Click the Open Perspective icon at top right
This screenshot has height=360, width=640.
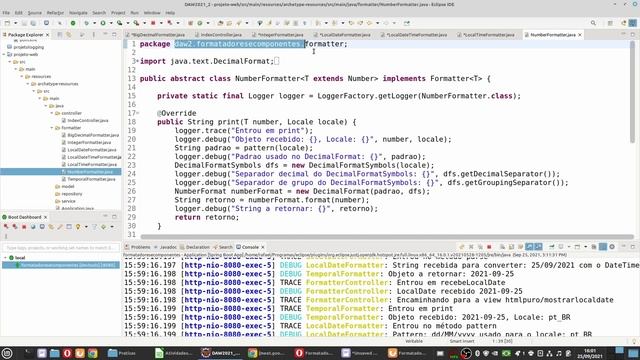(610, 23)
